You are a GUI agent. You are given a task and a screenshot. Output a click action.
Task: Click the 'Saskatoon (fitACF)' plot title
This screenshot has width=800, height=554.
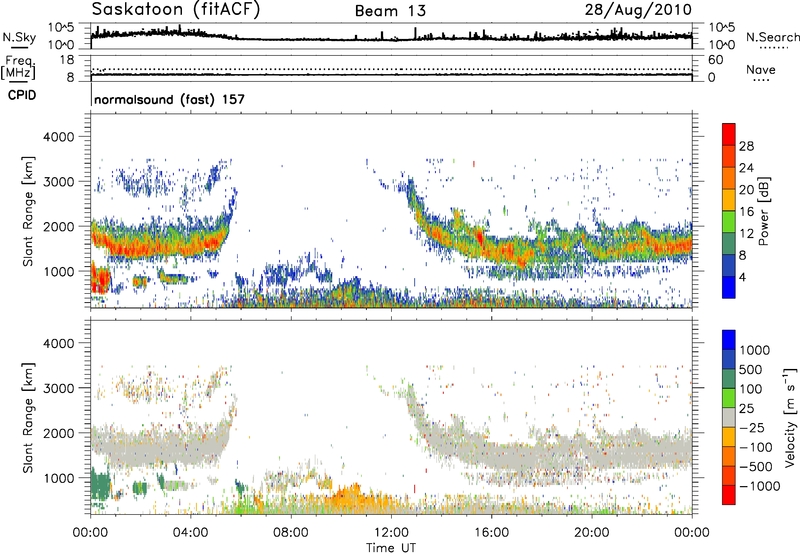176,10
